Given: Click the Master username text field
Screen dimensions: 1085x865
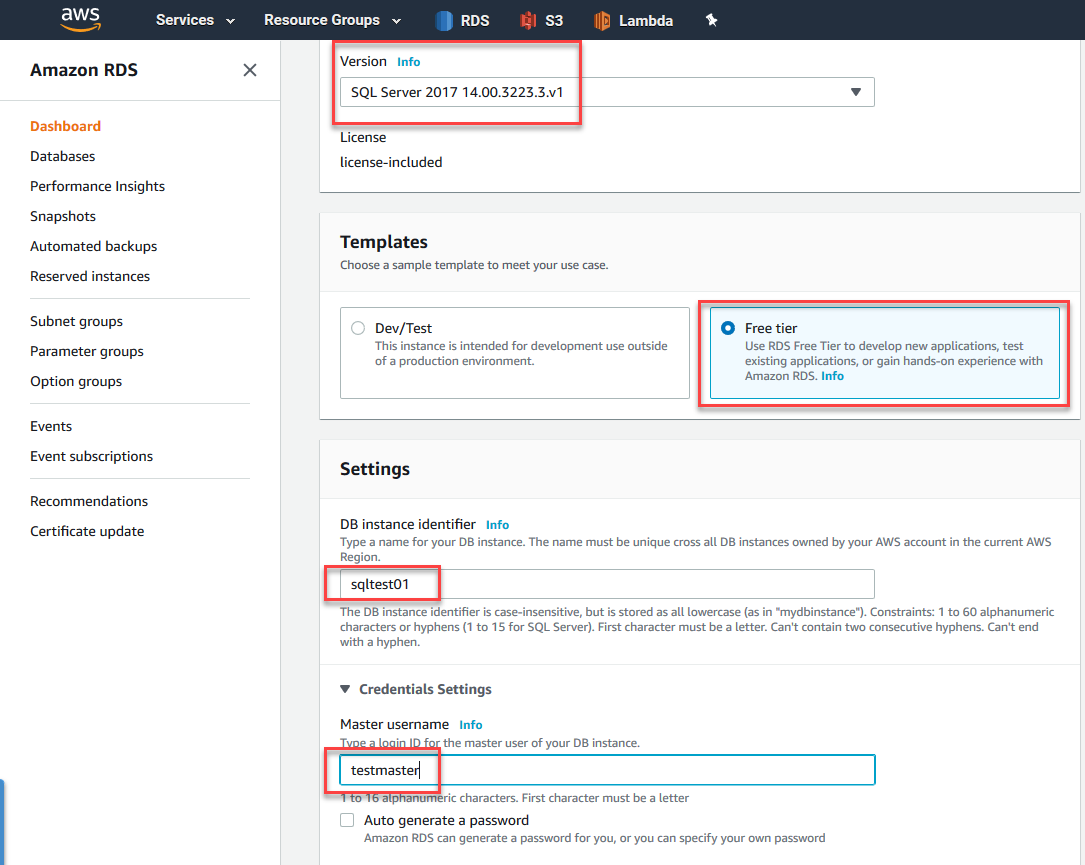Looking at the screenshot, I should pyautogui.click(x=607, y=770).
